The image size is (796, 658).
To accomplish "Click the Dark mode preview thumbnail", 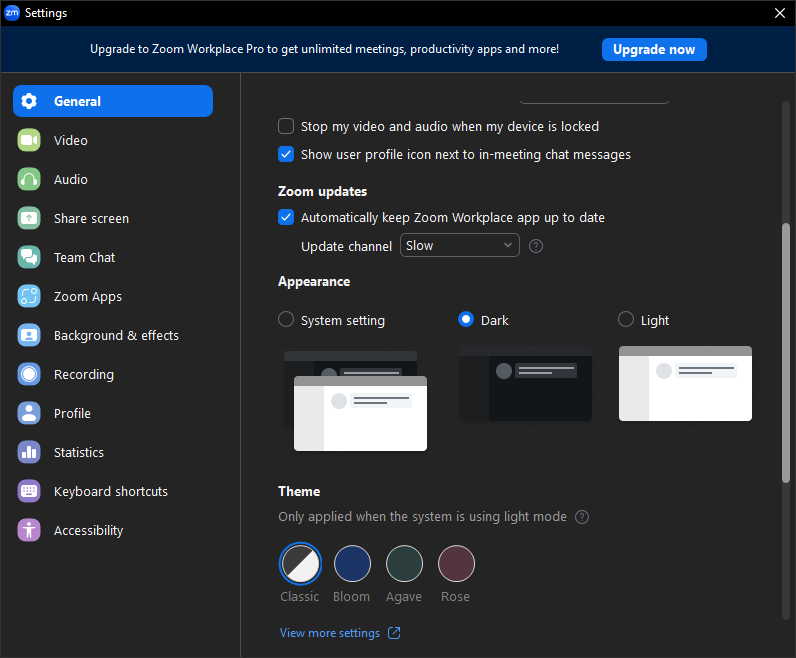I will 525,383.
